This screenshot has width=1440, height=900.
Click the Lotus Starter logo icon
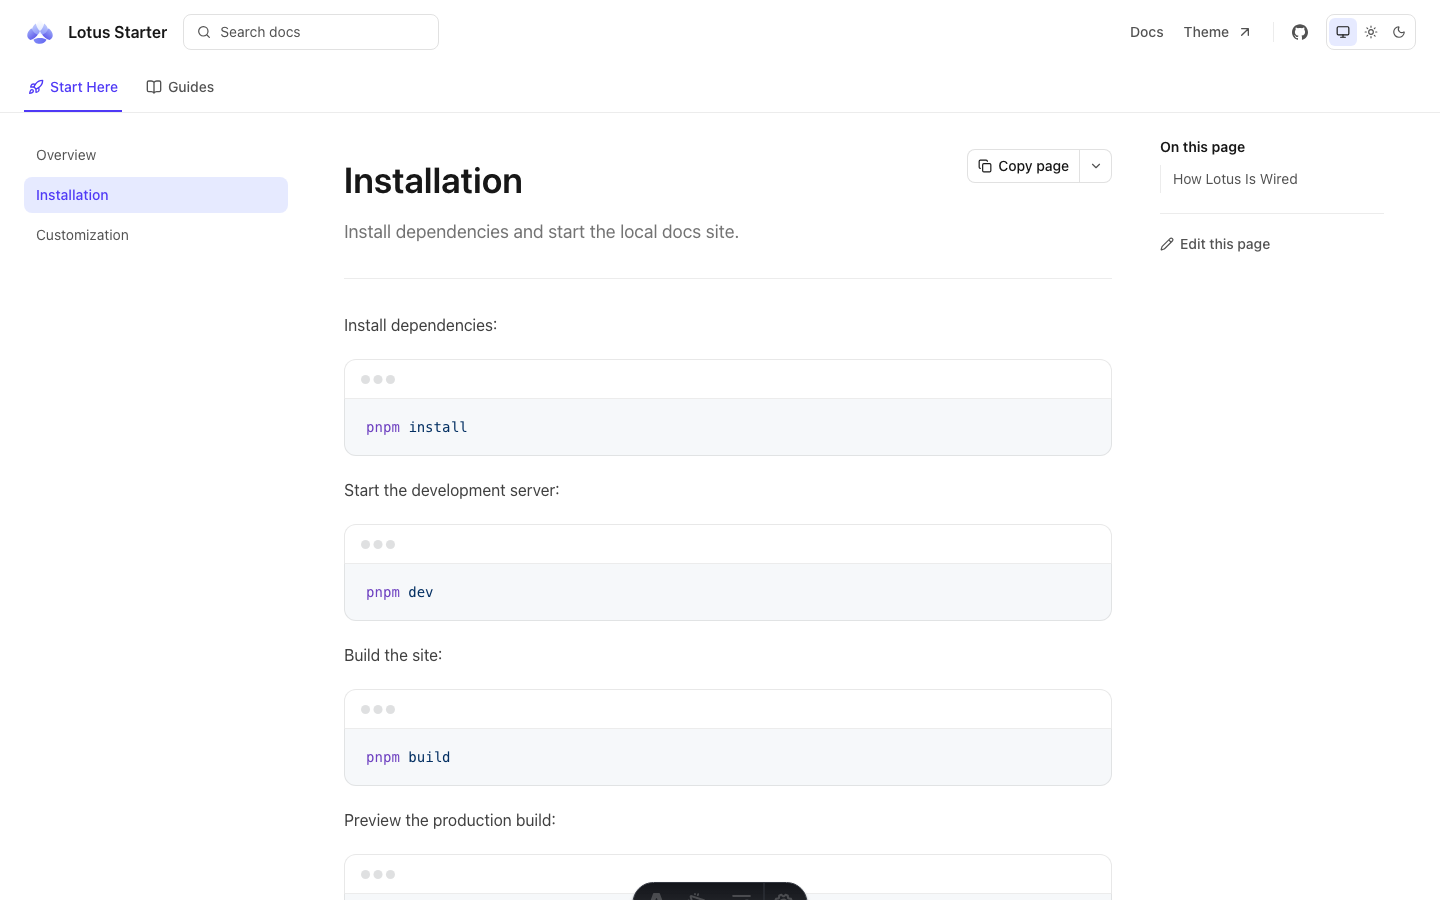[40, 33]
